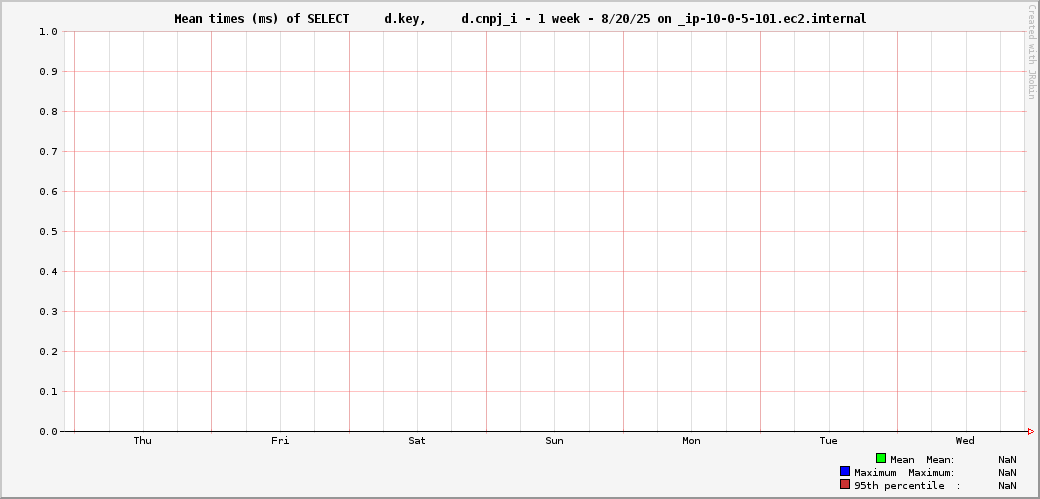Click the 0.7 y-axis value

pyautogui.click(x=48, y=152)
